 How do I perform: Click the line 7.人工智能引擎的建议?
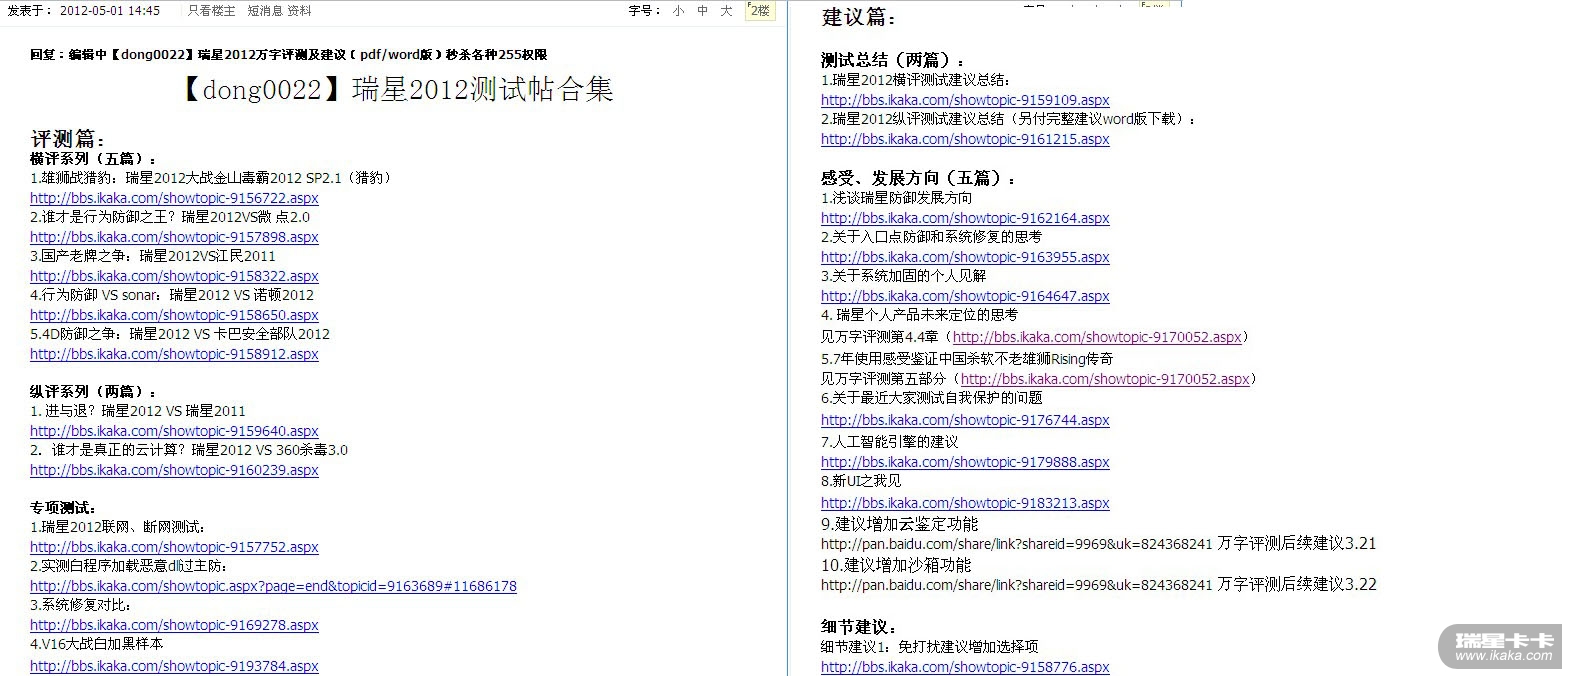(x=890, y=442)
